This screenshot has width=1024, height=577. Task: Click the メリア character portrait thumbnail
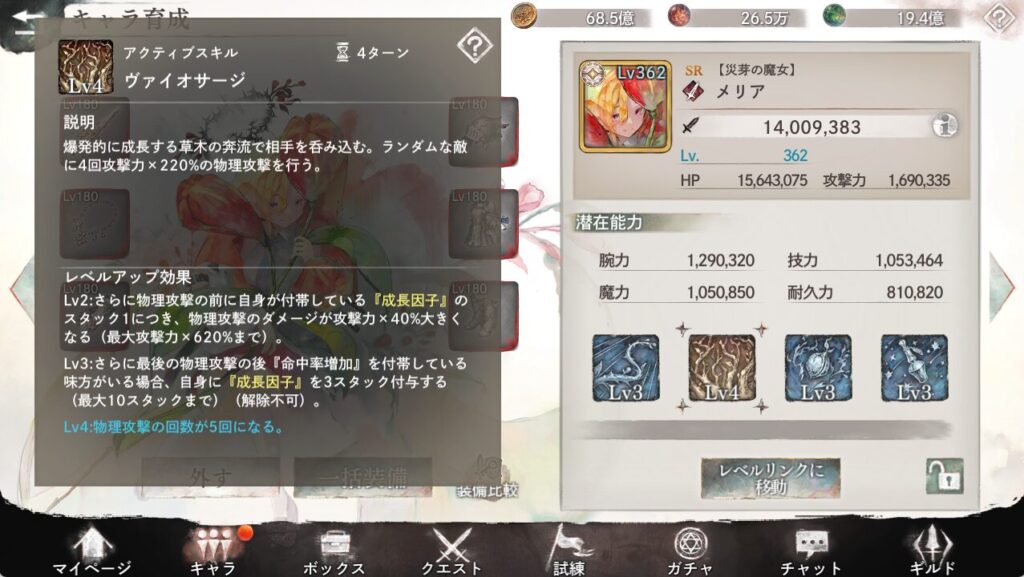tap(625, 106)
